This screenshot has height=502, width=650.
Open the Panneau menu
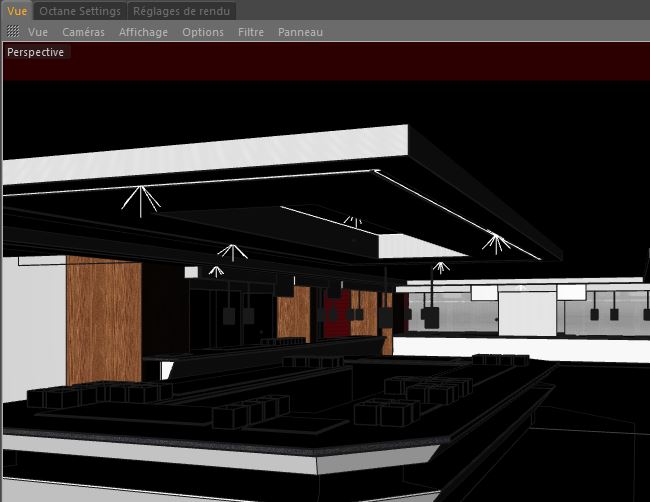[301, 32]
